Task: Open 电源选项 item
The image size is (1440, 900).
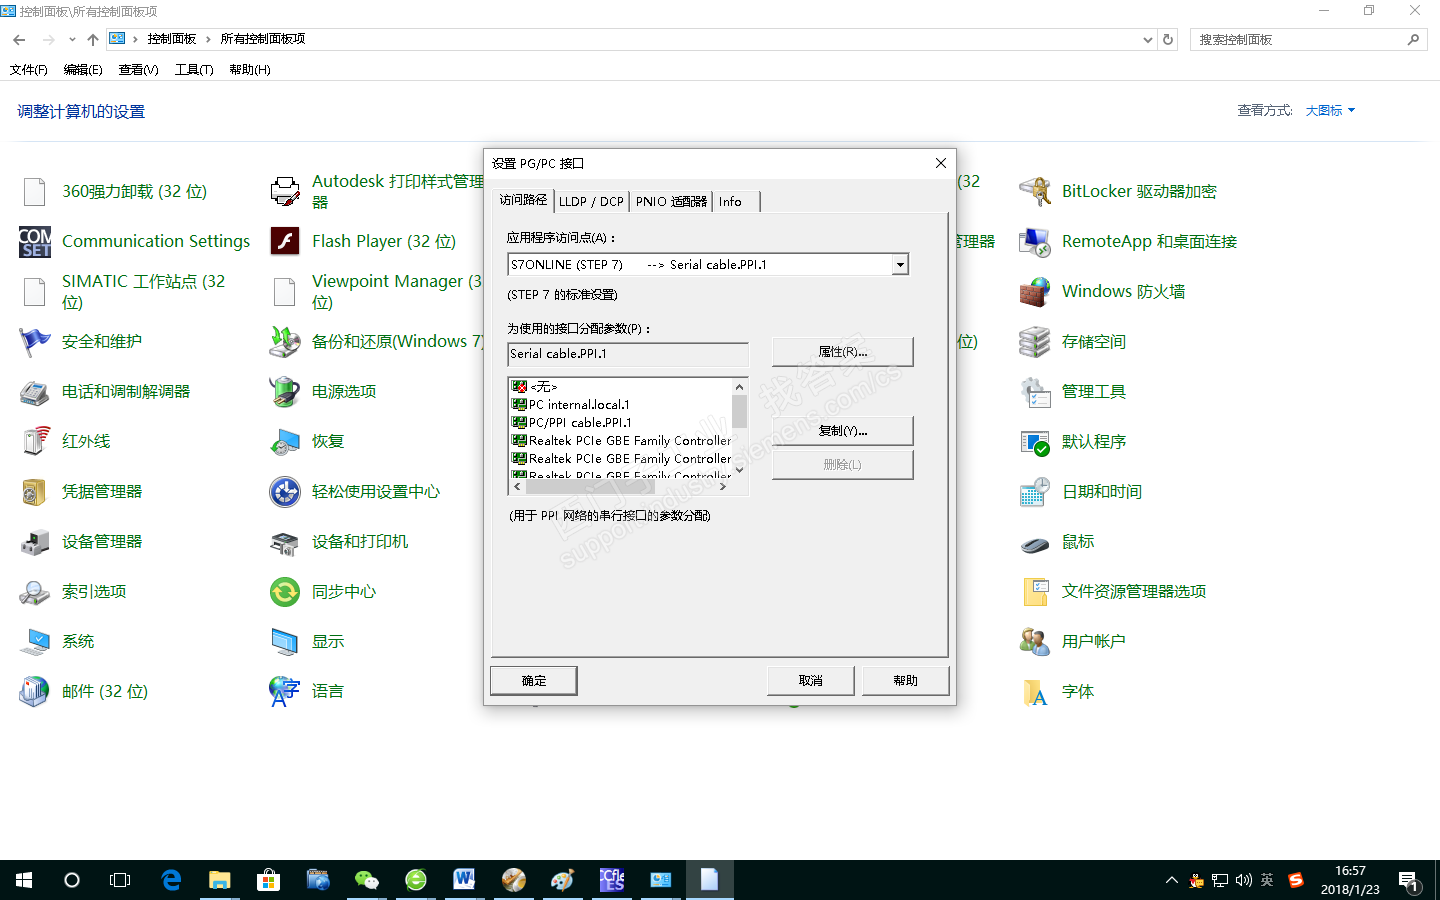Action: pos(323,391)
